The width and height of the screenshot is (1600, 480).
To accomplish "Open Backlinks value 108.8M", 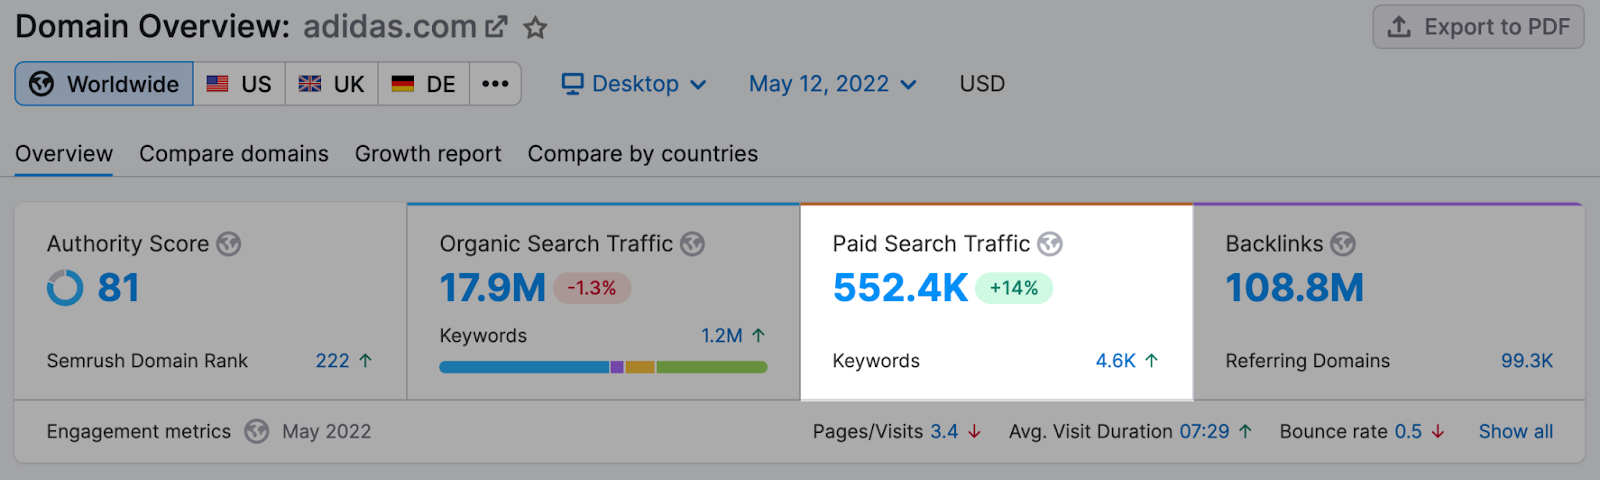I will click(1295, 288).
